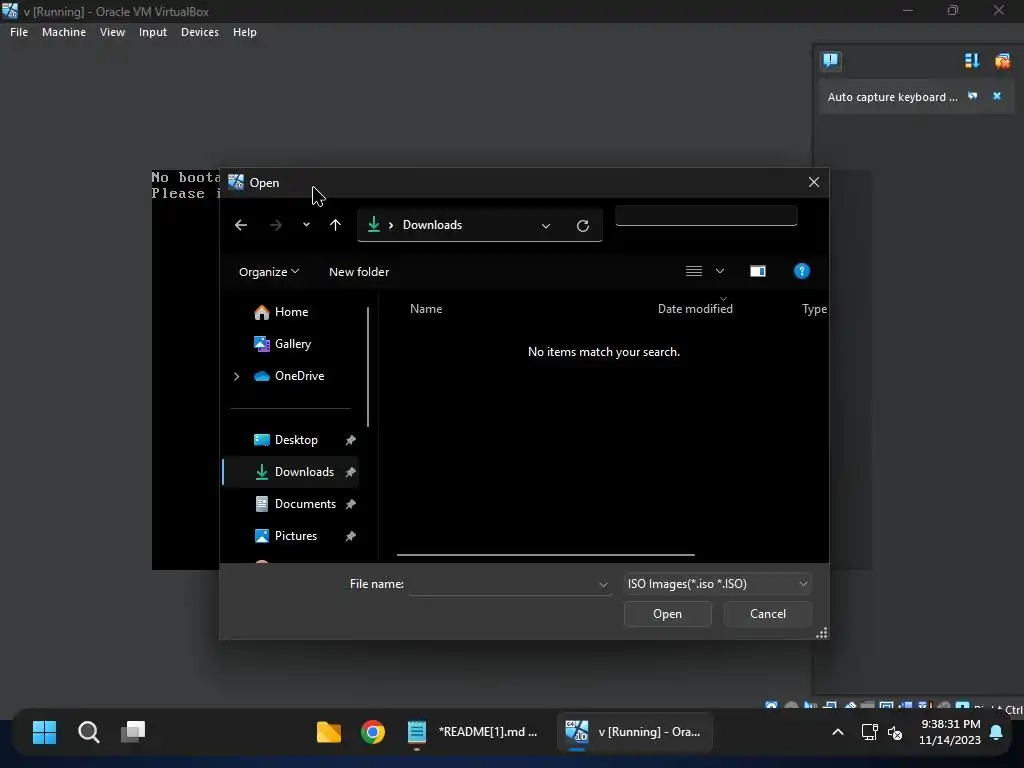Click the forward navigation arrow
This screenshot has height=768, width=1024.
click(x=276, y=225)
